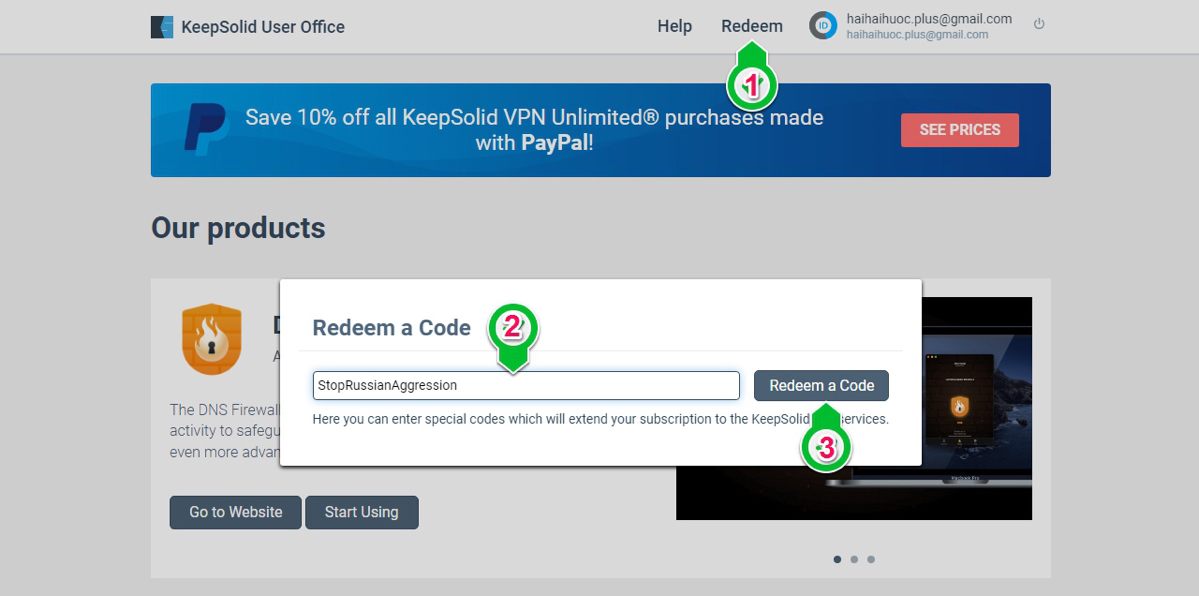This screenshot has height=596, width=1199.
Task: Click the PayPal logo in banner
Action: [x=204, y=130]
